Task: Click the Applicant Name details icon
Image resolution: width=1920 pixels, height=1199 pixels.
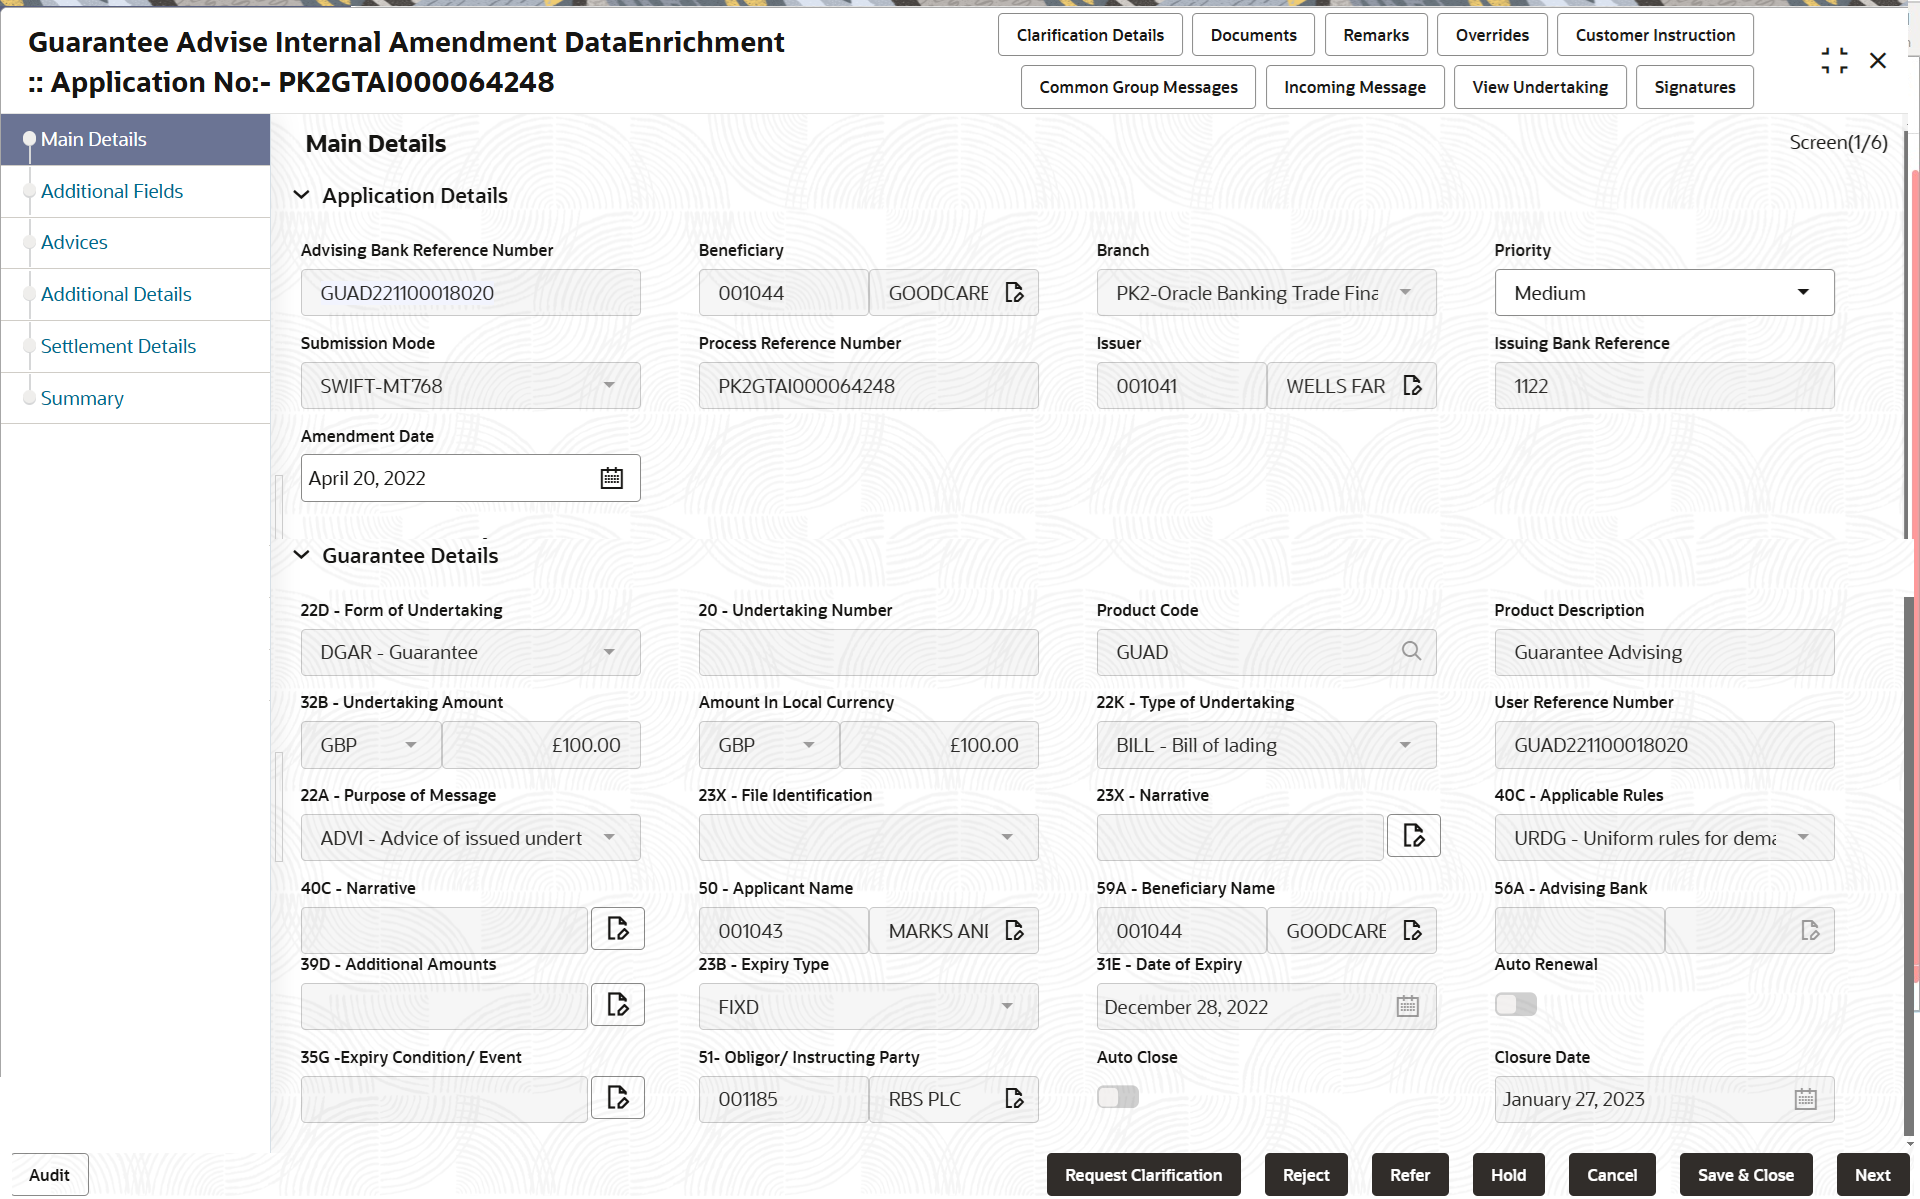Action: pyautogui.click(x=1014, y=931)
